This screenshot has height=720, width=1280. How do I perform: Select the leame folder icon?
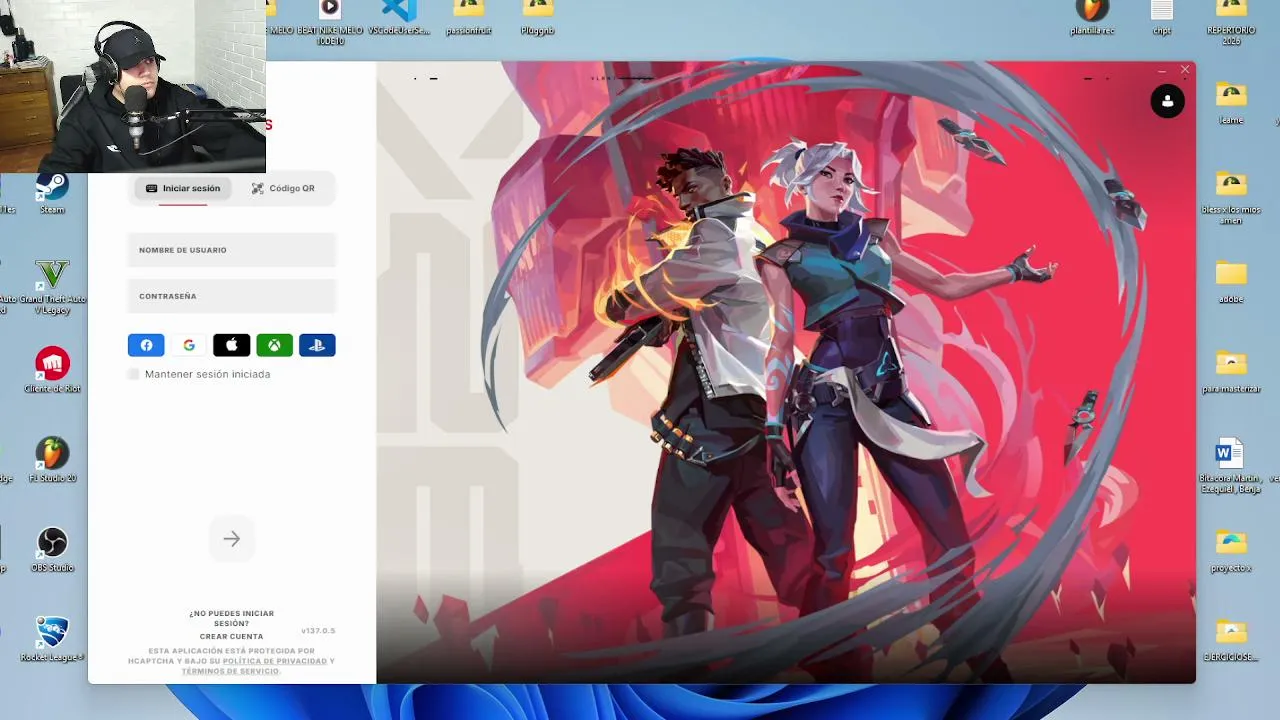pyautogui.click(x=1231, y=103)
